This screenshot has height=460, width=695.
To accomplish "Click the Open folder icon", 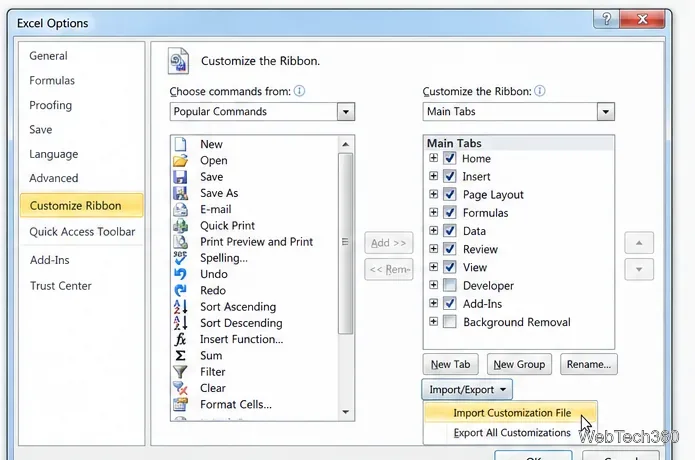I will click(180, 160).
